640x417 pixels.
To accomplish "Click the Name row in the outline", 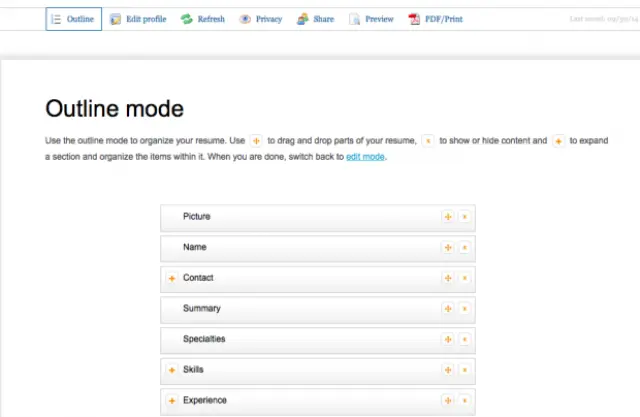I will tap(300, 248).
